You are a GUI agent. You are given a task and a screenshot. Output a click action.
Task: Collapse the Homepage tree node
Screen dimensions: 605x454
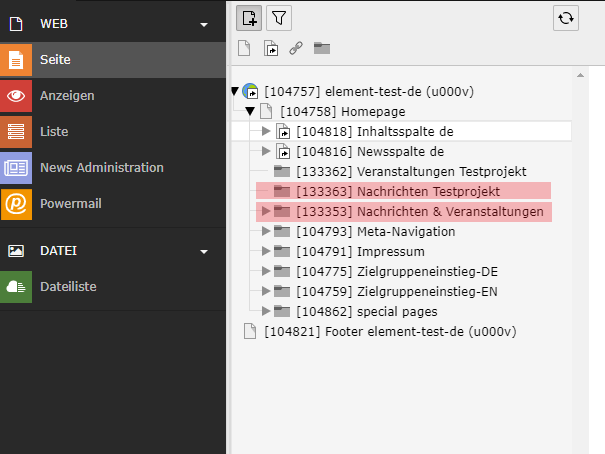(x=250, y=111)
